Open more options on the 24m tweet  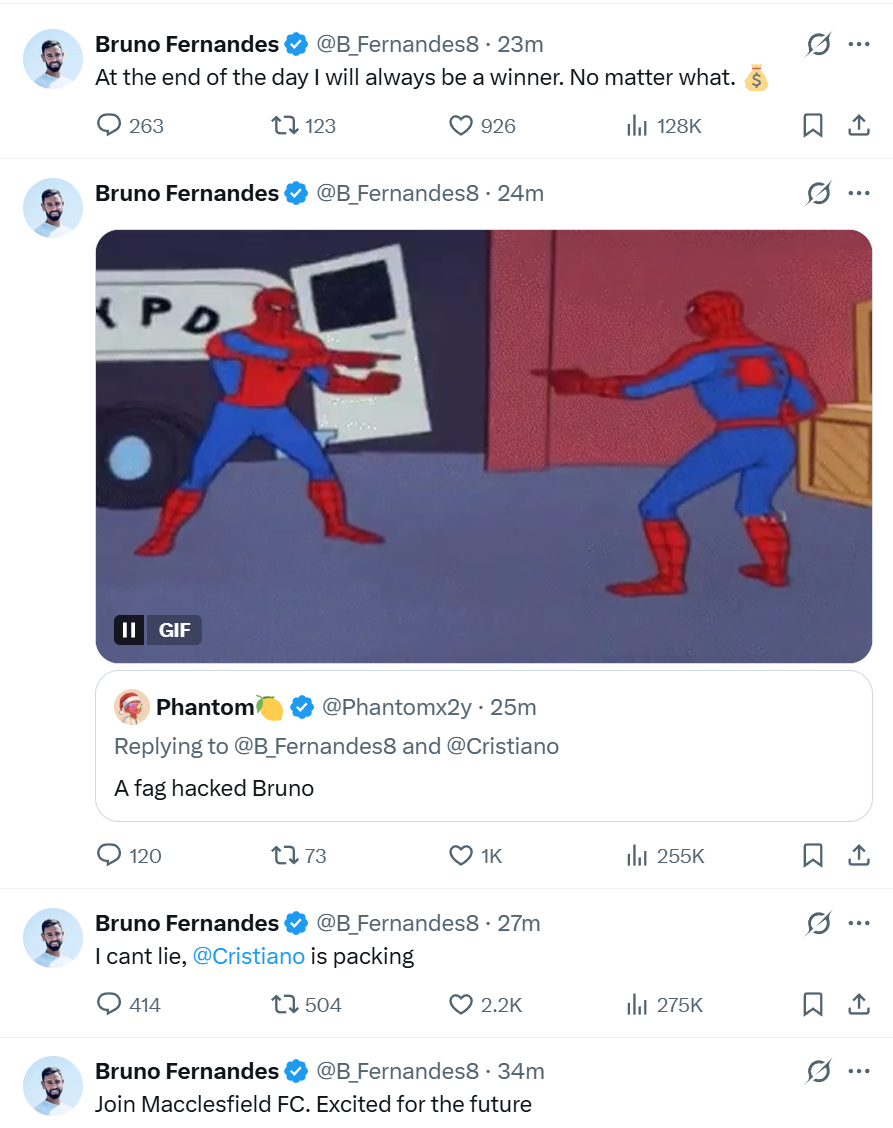point(858,193)
